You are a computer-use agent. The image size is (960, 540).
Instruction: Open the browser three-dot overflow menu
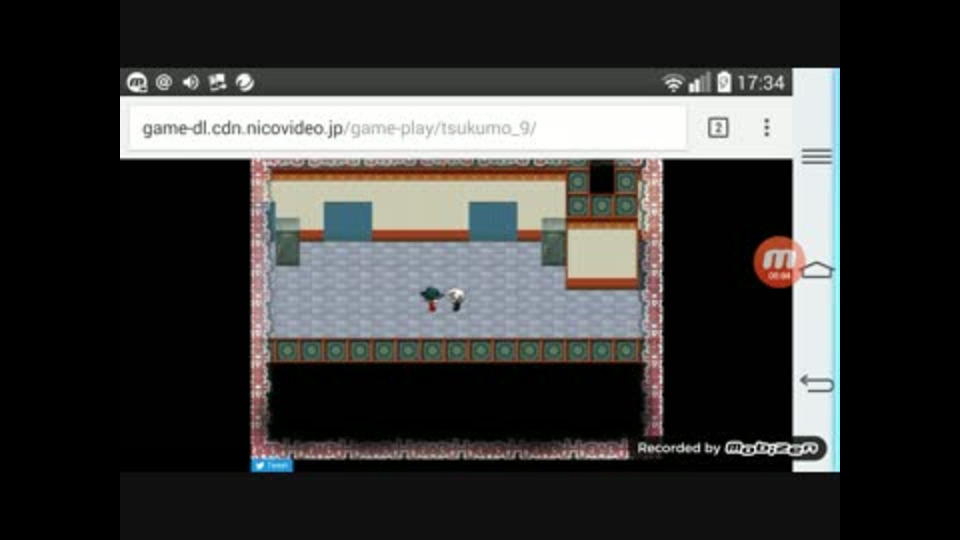[767, 127]
